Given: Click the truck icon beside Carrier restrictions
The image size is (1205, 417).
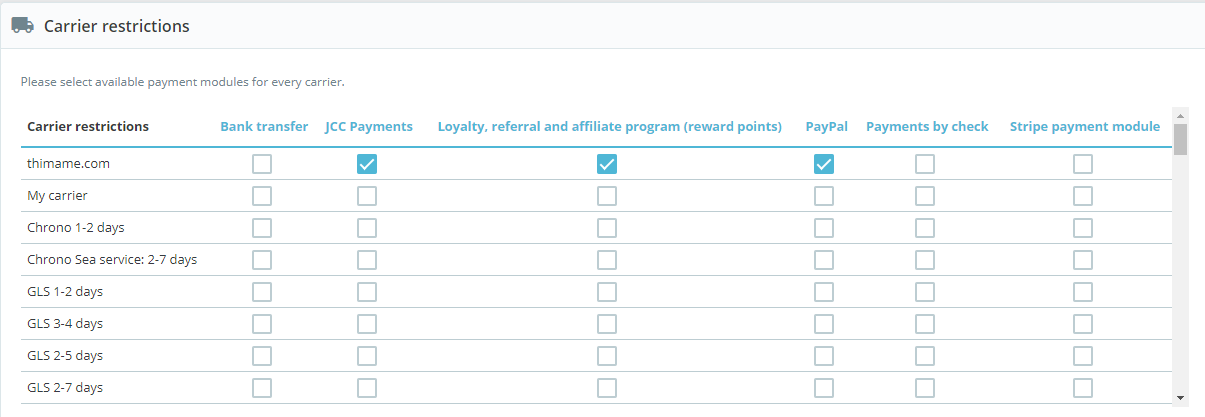Looking at the screenshot, I should click(22, 26).
